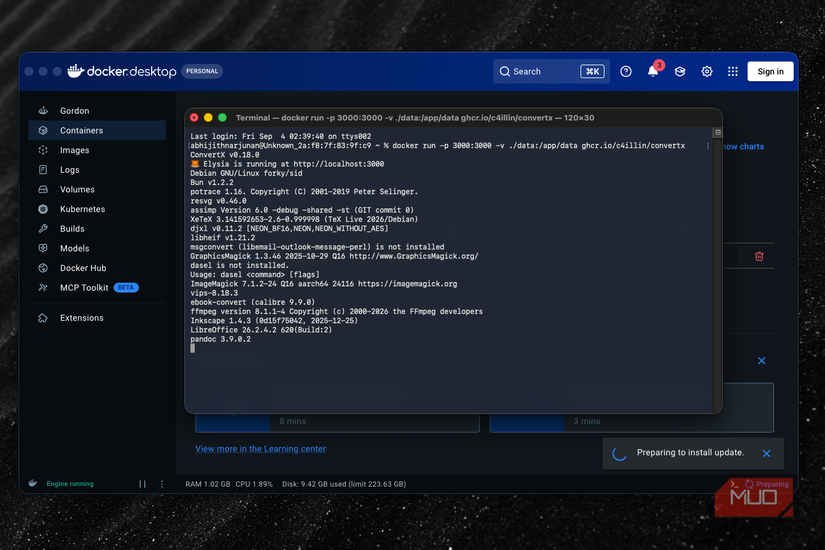Open the Volumes section
Image resolution: width=825 pixels, height=550 pixels.
(97, 189)
